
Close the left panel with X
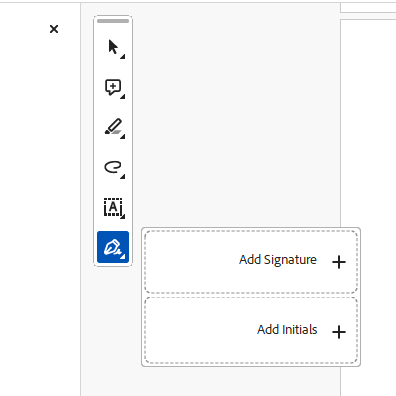[54, 29]
